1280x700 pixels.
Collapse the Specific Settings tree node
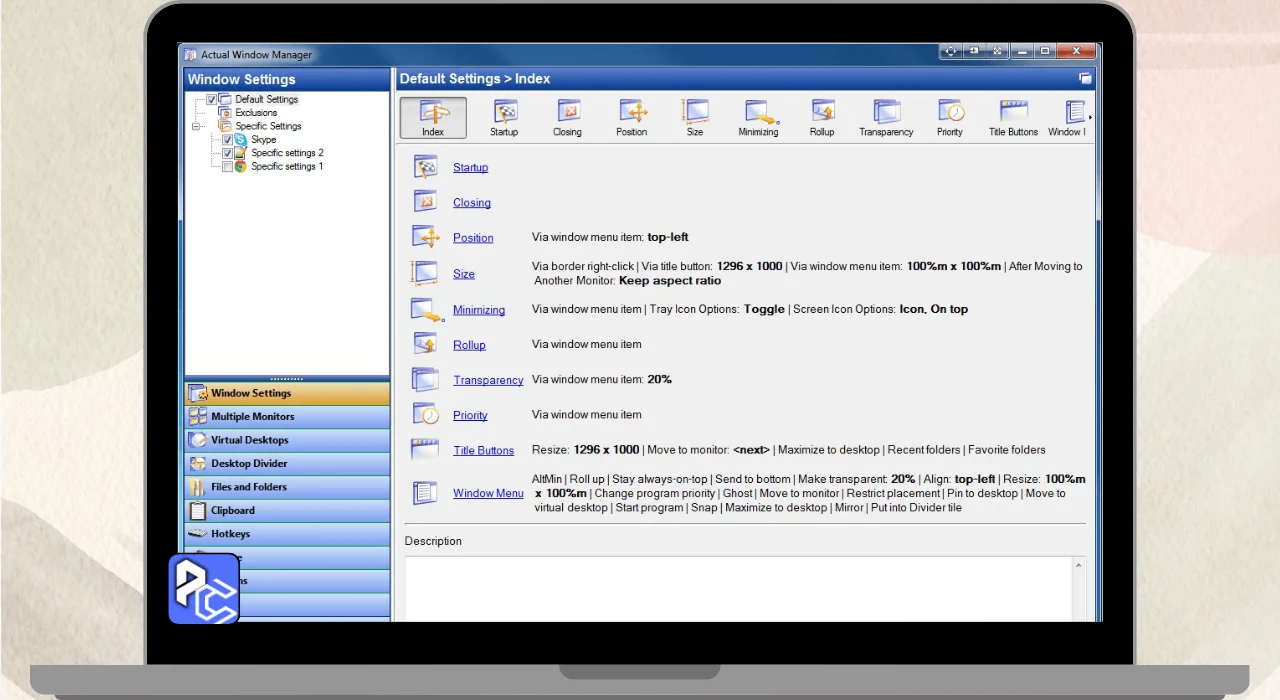[x=196, y=127]
